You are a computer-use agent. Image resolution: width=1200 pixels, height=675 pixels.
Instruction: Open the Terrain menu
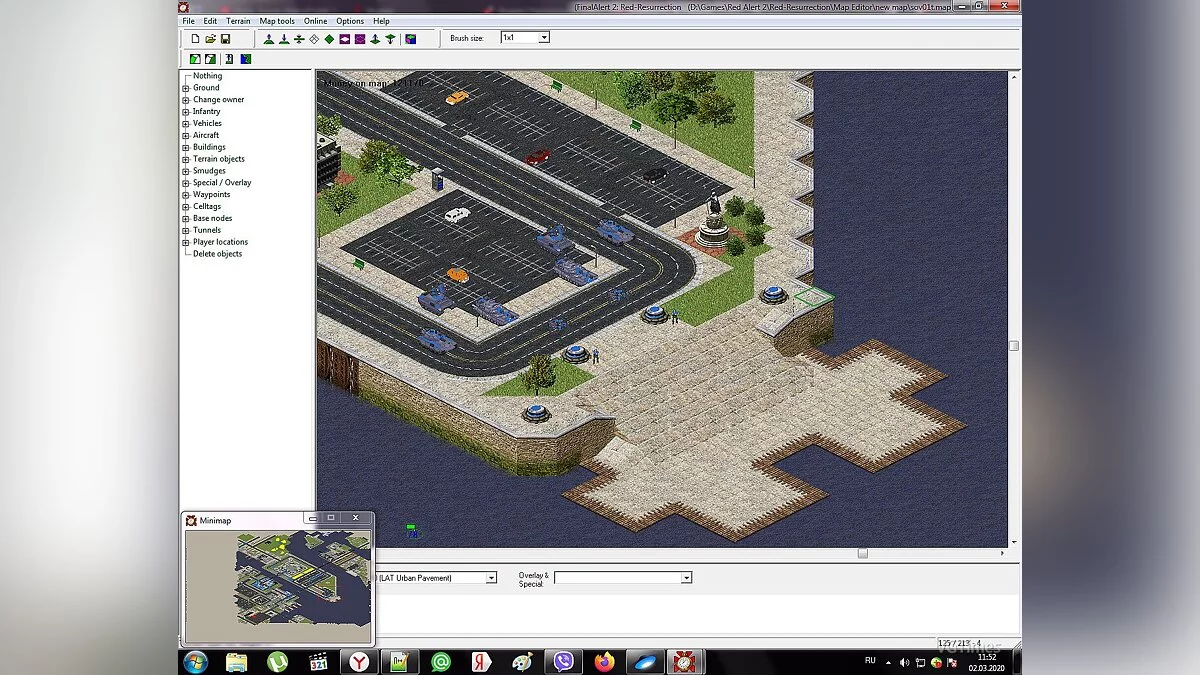click(237, 20)
